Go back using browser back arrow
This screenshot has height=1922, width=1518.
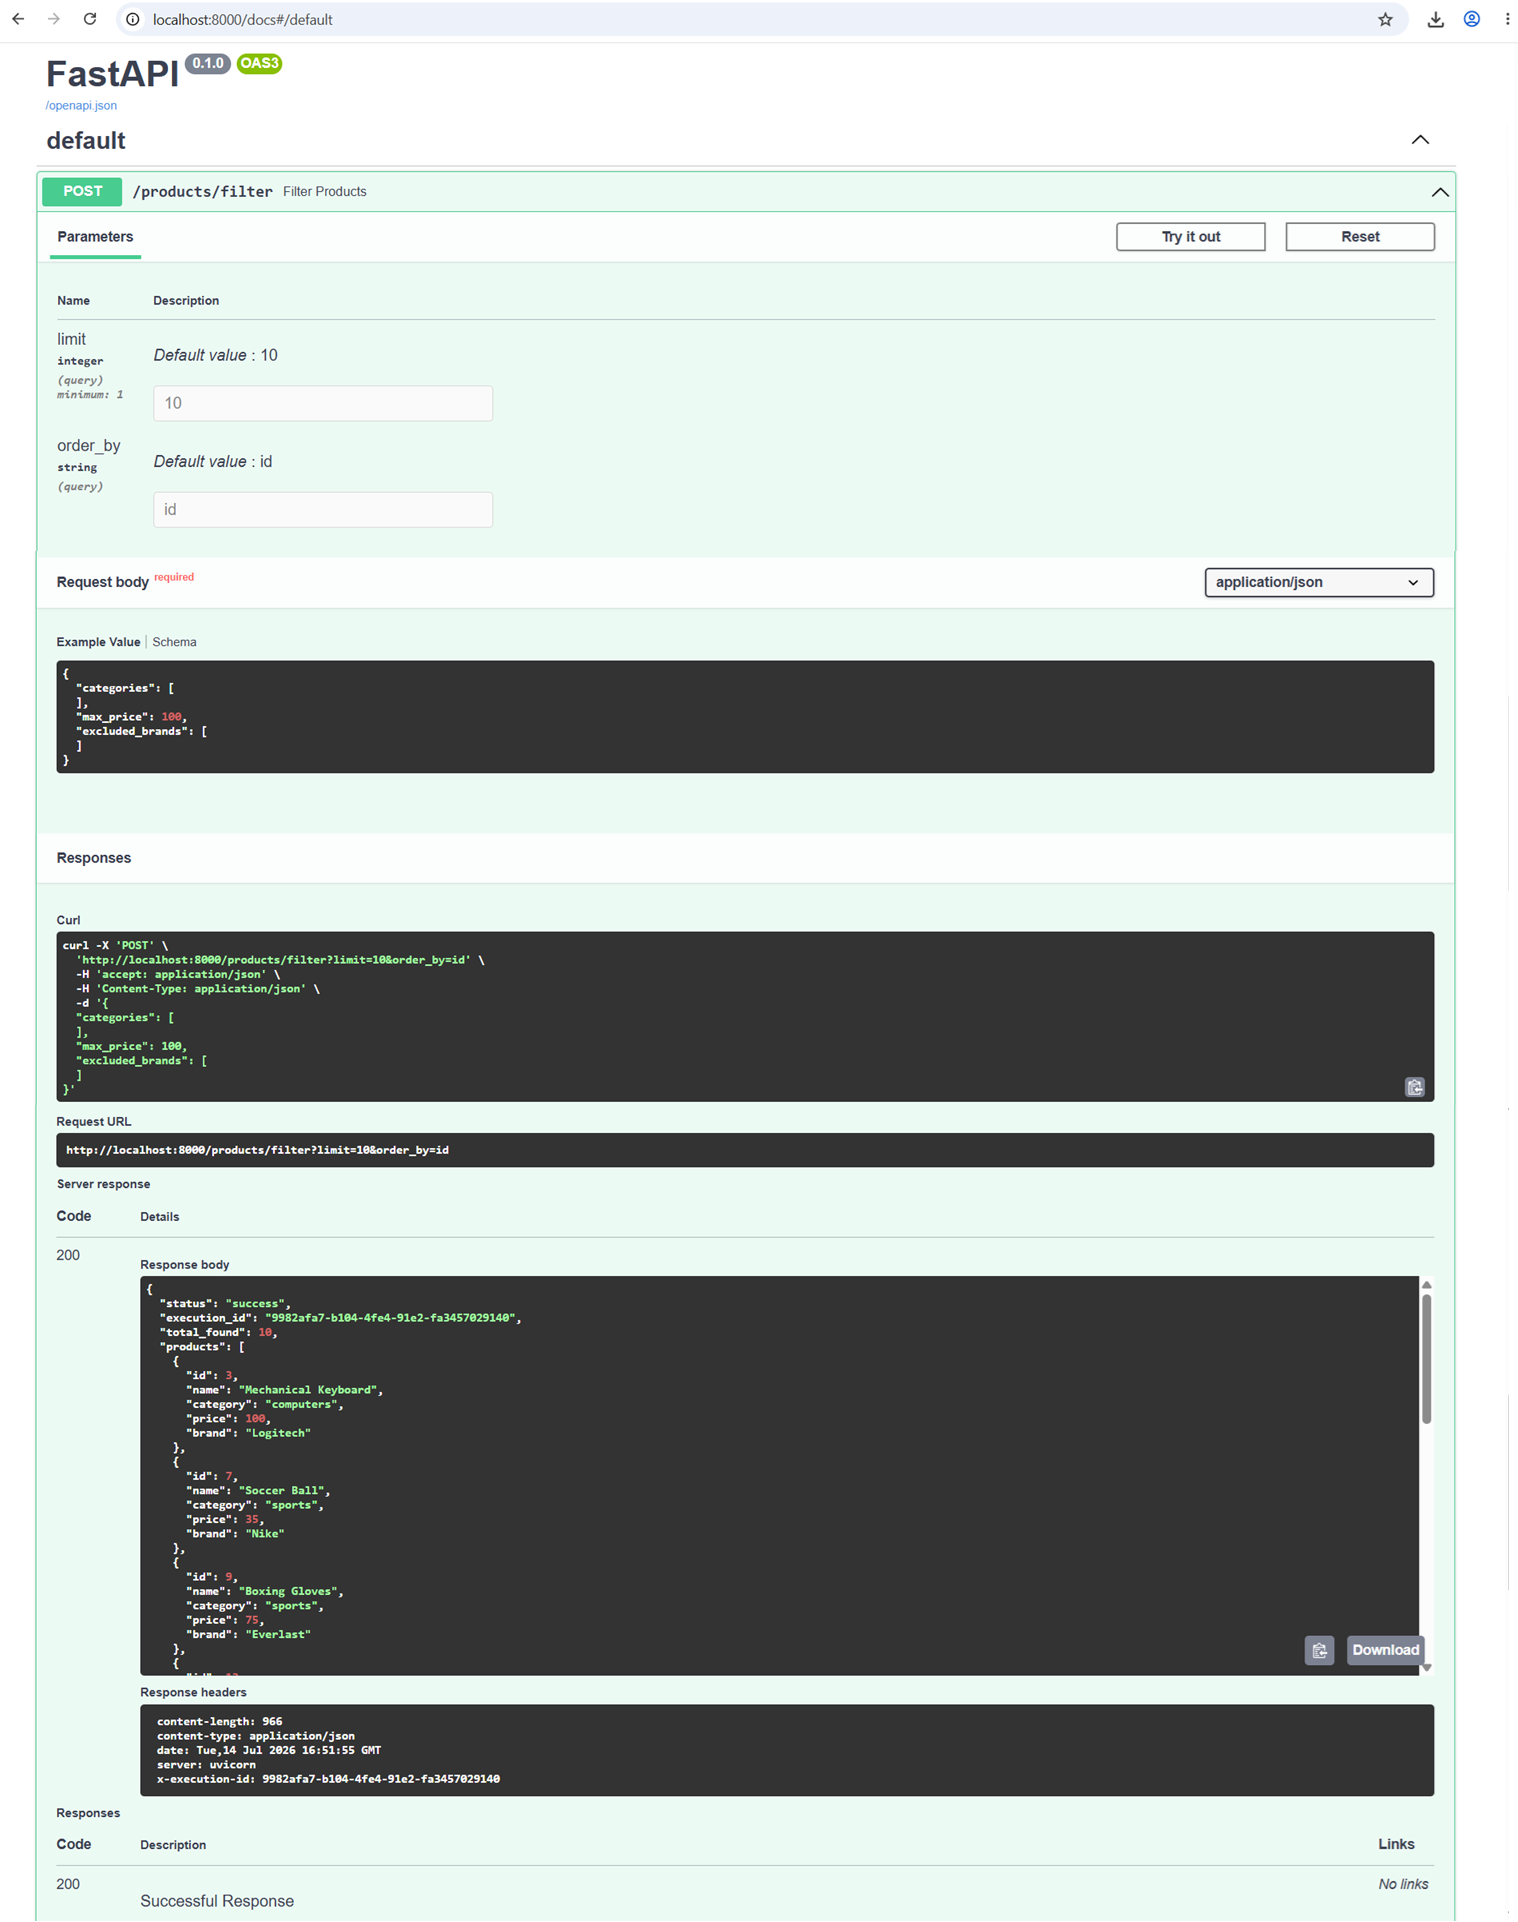(x=18, y=19)
